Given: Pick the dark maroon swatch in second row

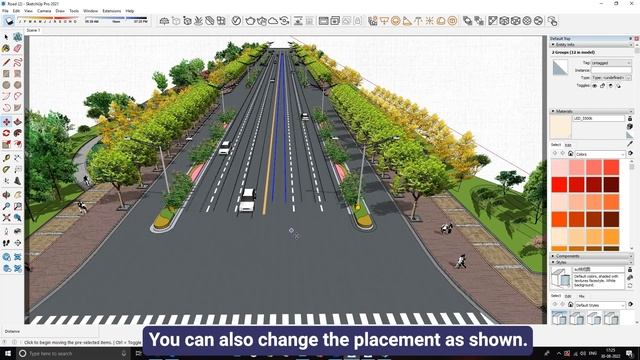Looking at the screenshot, I should pos(611,184).
